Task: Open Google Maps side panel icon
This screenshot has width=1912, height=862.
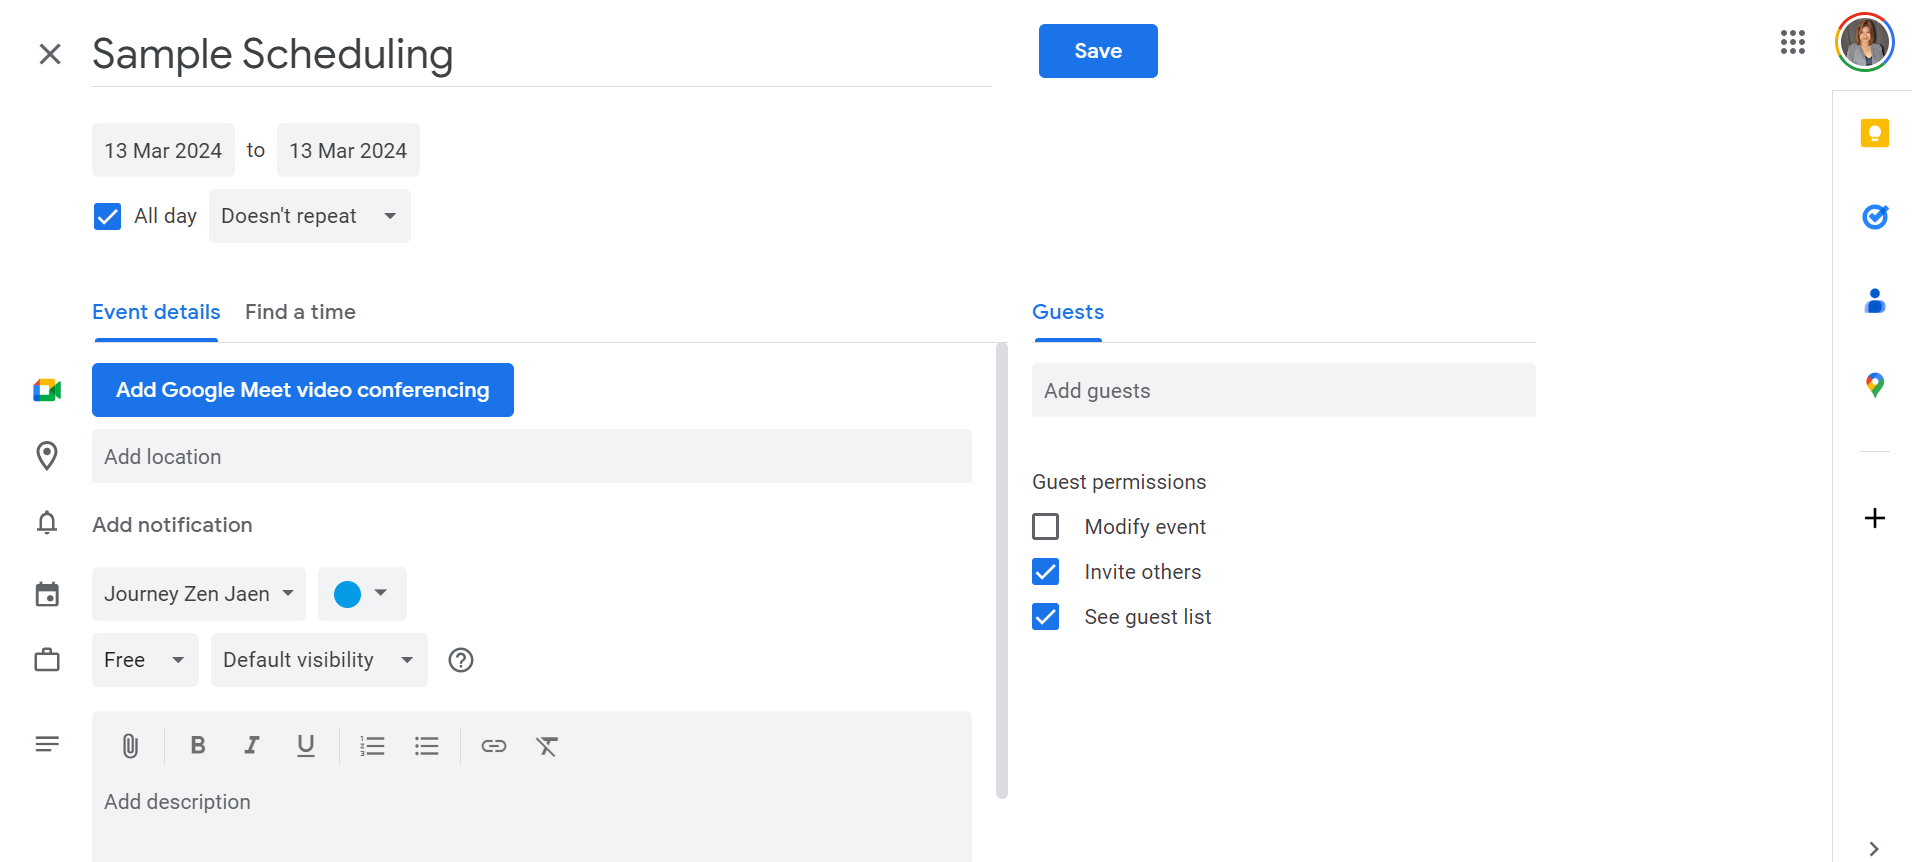Action: coord(1874,385)
